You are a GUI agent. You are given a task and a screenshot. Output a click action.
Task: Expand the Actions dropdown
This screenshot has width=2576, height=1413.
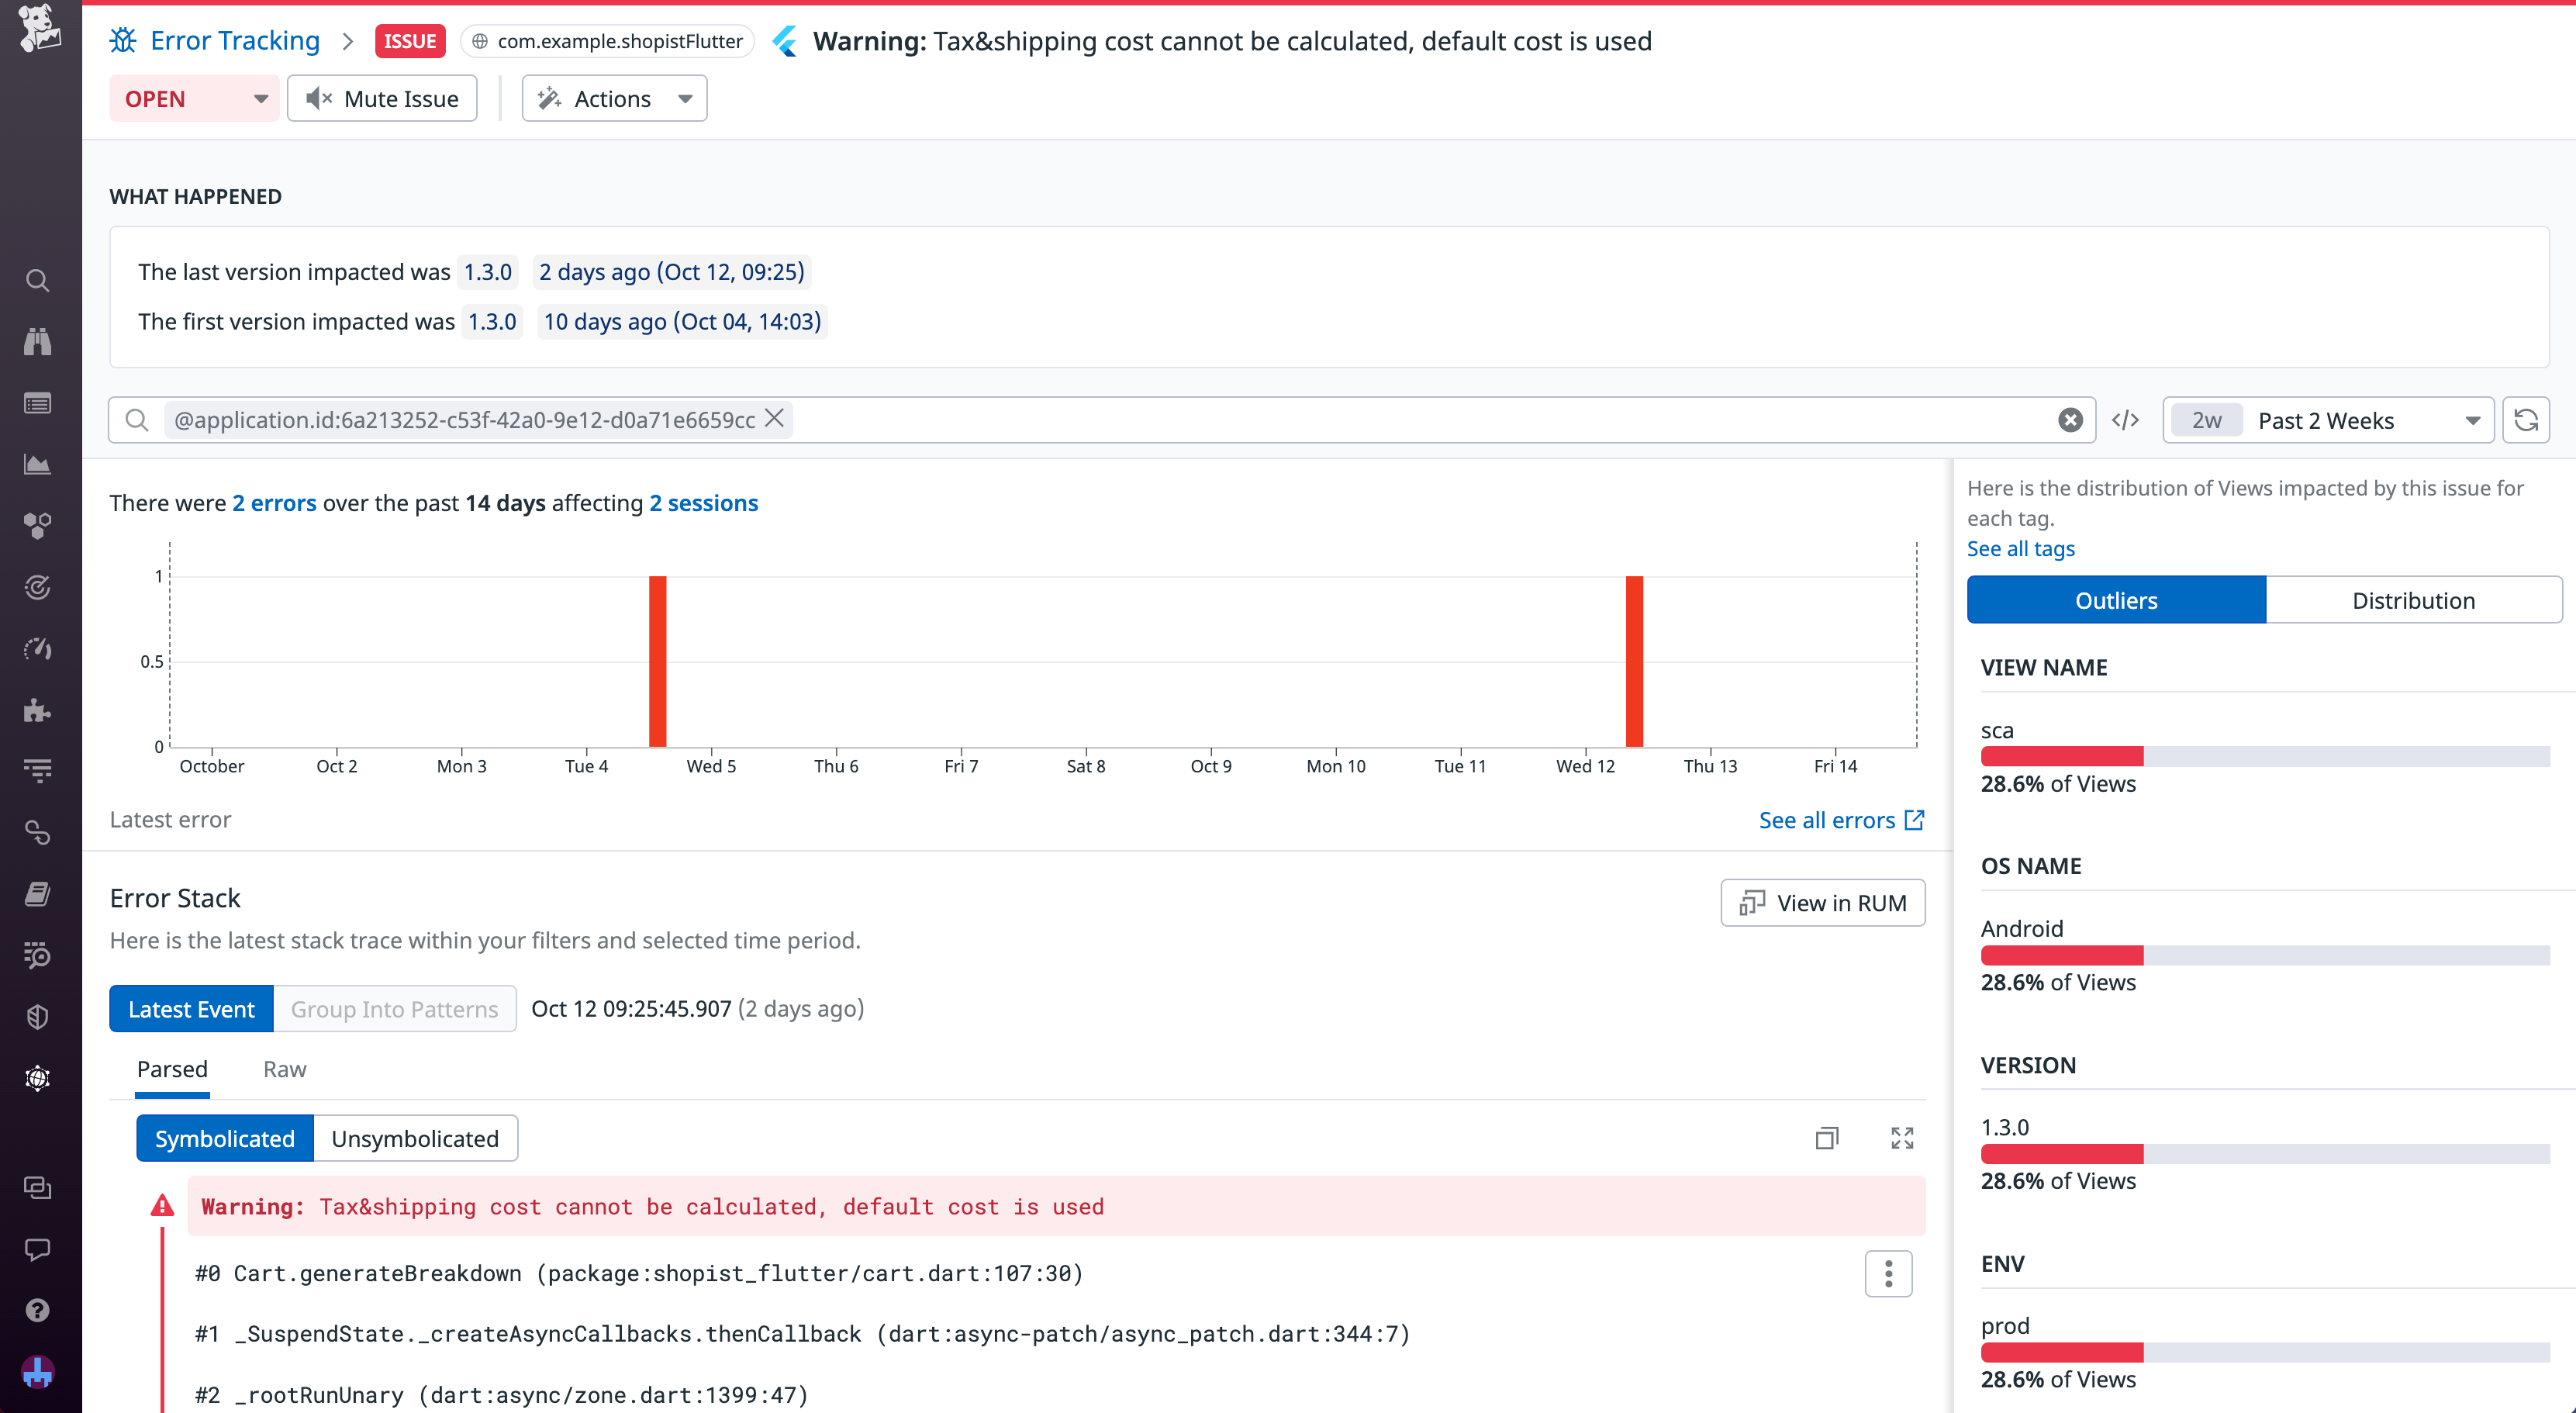tap(614, 99)
